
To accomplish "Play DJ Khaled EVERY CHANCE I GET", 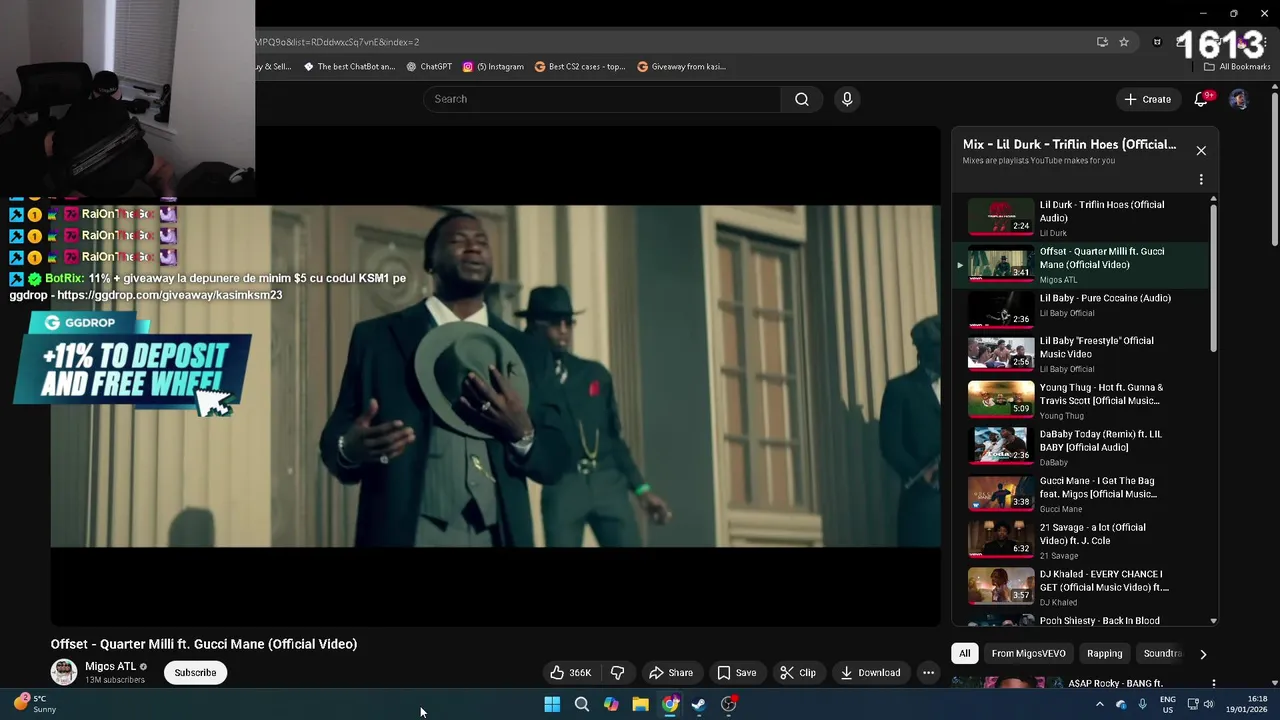I will (1082, 587).
